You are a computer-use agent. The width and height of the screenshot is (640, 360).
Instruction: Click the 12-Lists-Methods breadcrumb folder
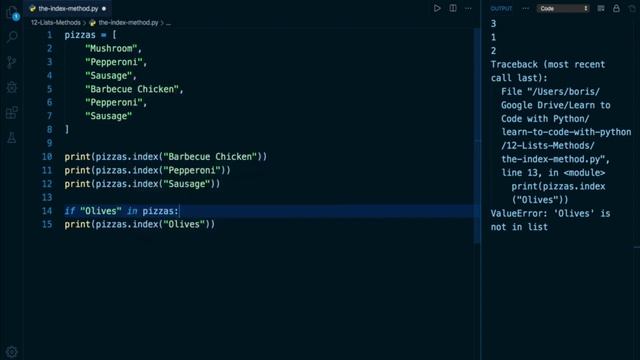(56, 22)
